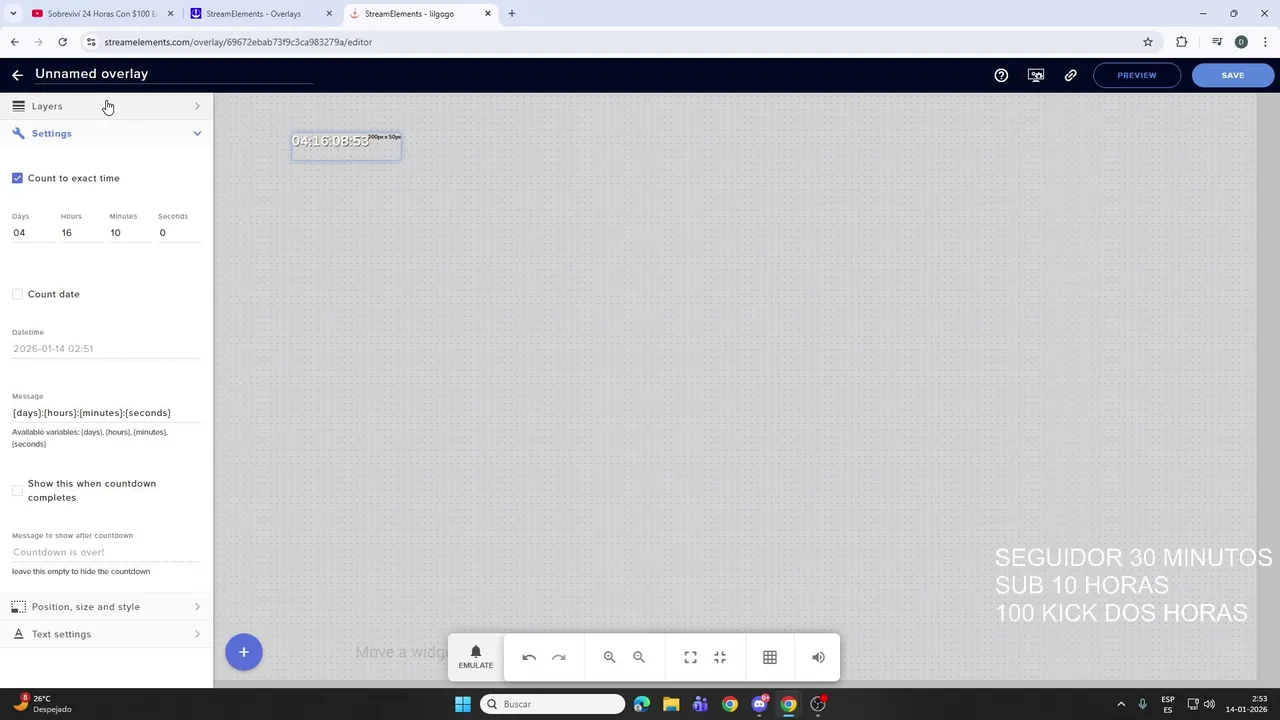Click the Position, size and style icon
The height and width of the screenshot is (720, 1280).
(18, 607)
